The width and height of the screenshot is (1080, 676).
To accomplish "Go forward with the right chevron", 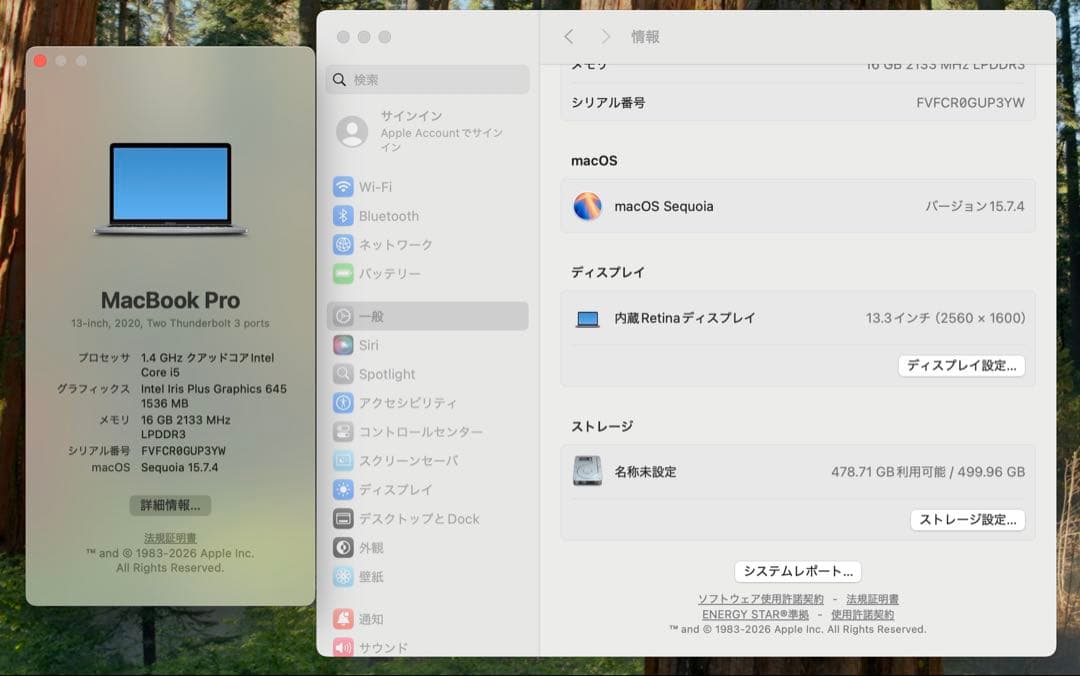I will pos(605,37).
